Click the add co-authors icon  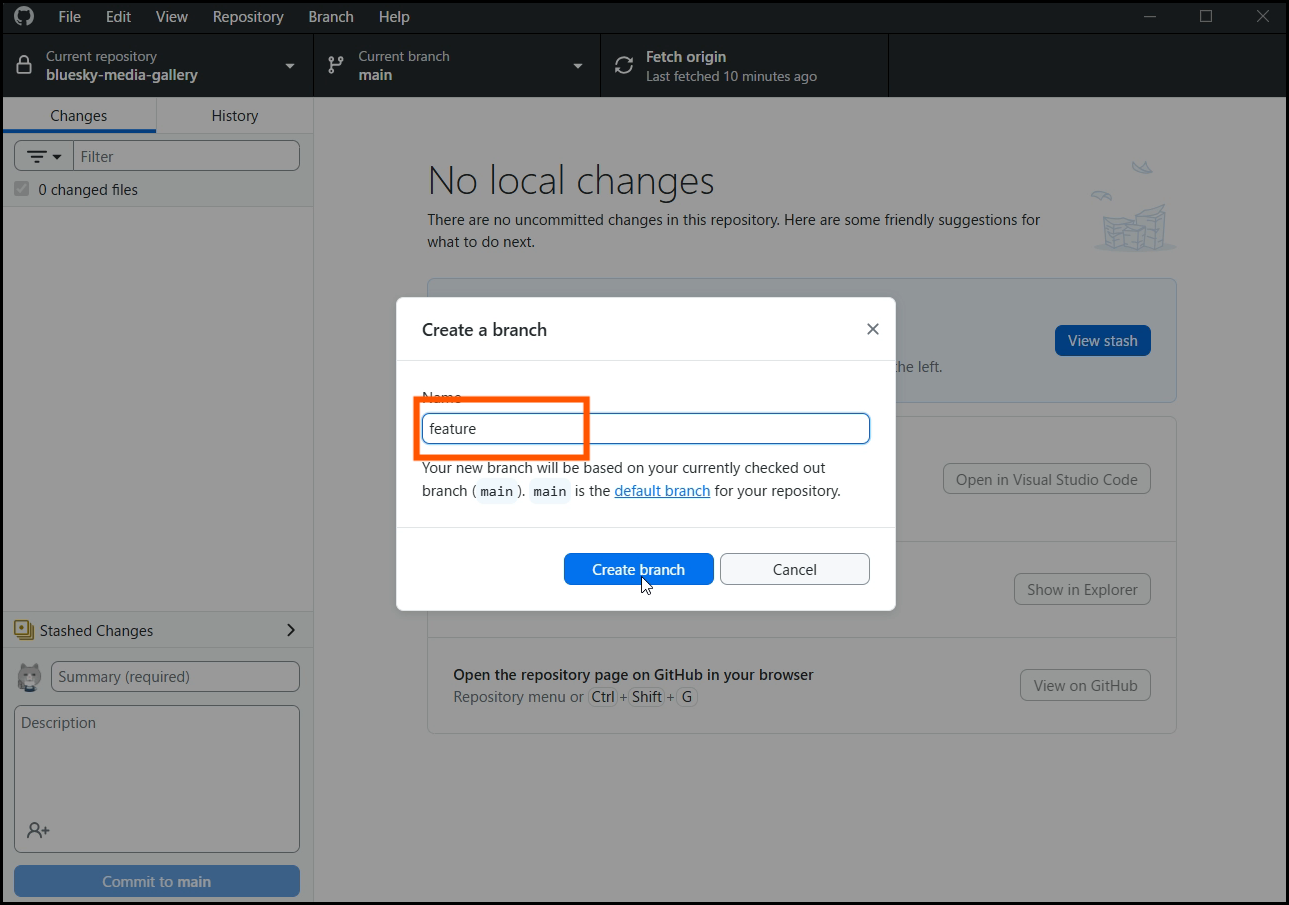tap(38, 830)
